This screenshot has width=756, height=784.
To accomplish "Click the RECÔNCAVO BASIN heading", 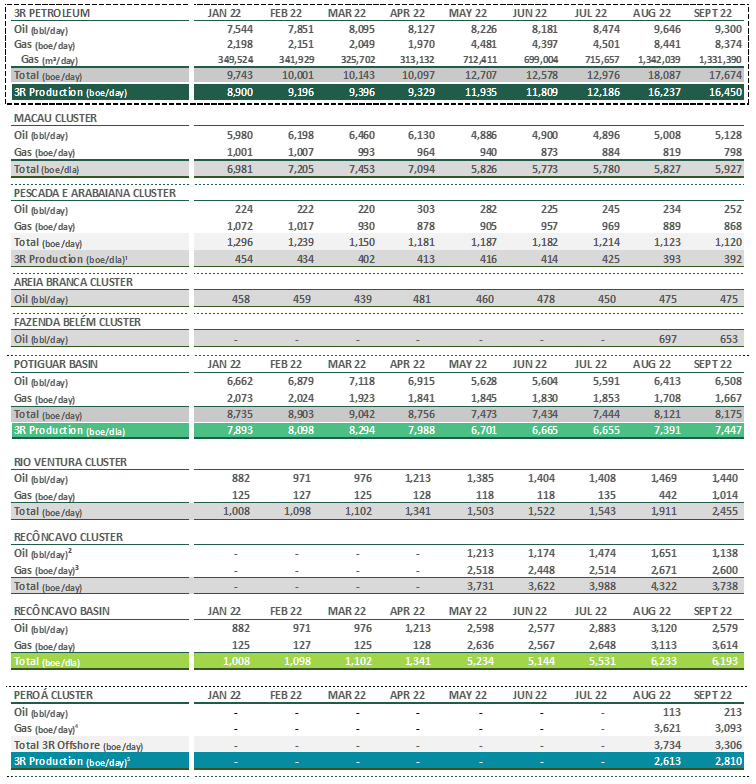I will pyautogui.click(x=62, y=612).
